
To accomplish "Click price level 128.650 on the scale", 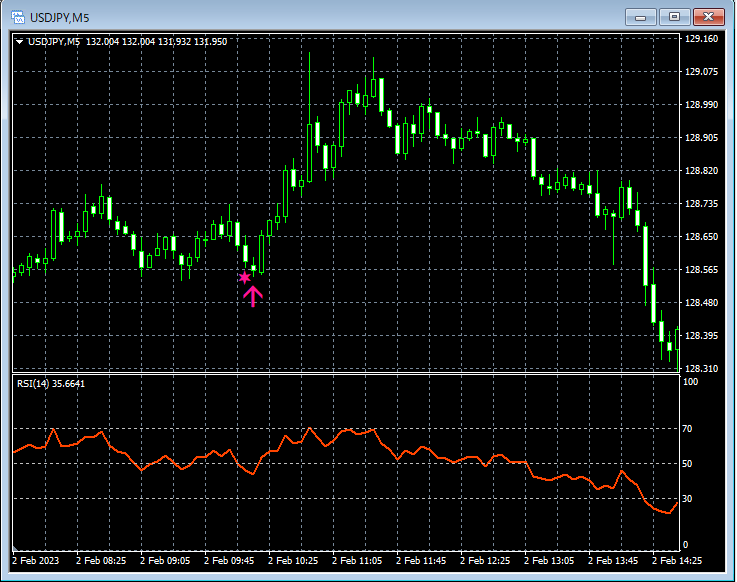I will [701, 236].
